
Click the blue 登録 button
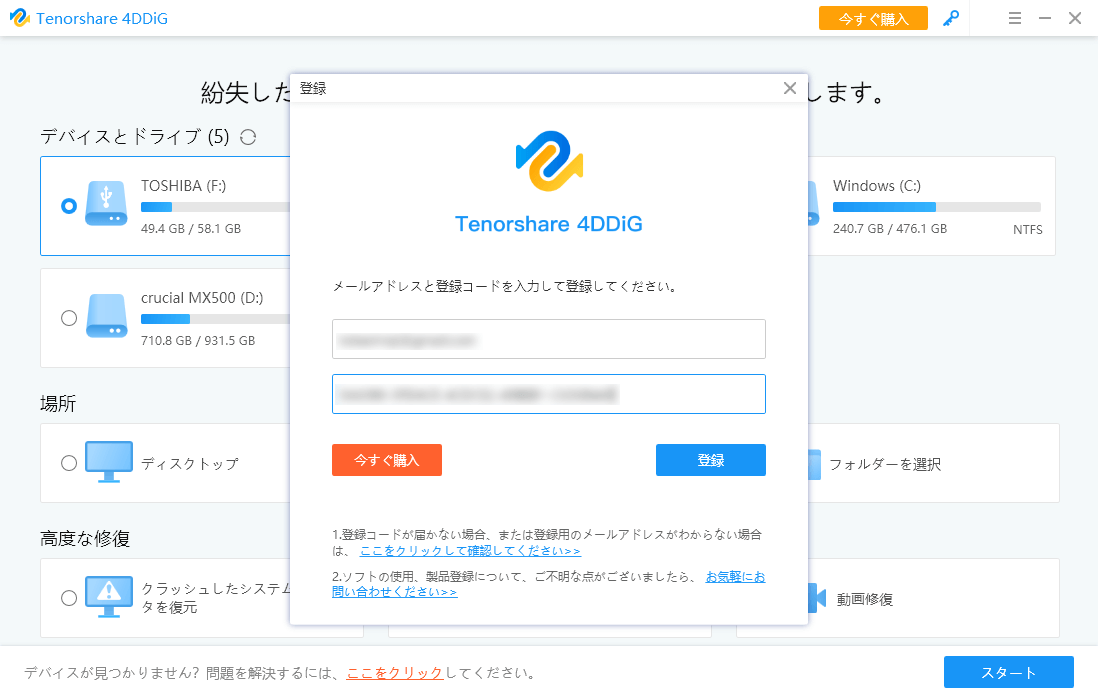711,460
